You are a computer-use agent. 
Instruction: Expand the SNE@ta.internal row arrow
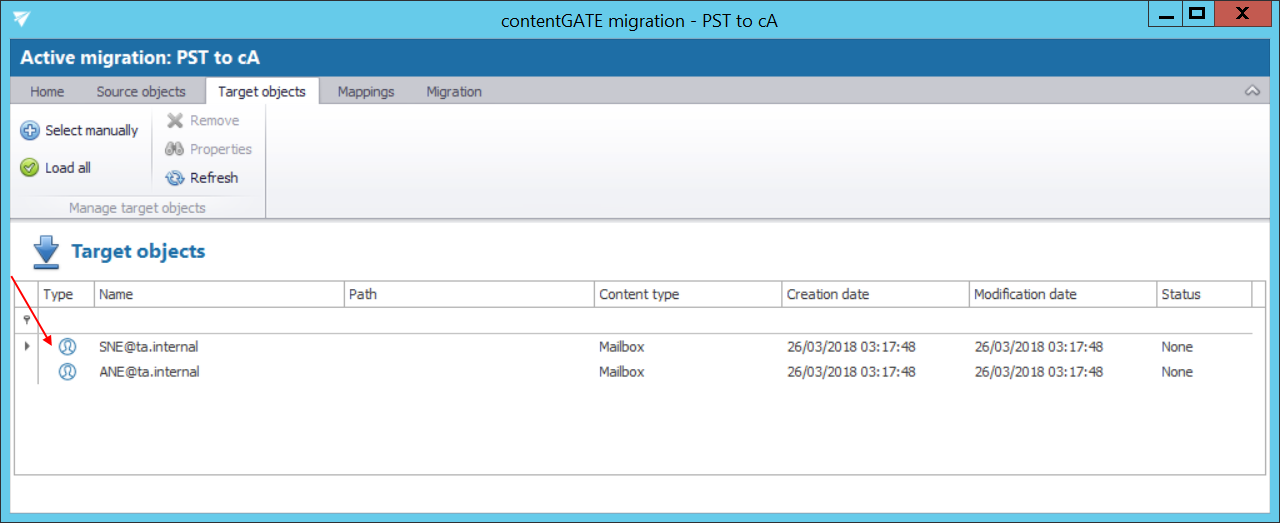(27, 347)
